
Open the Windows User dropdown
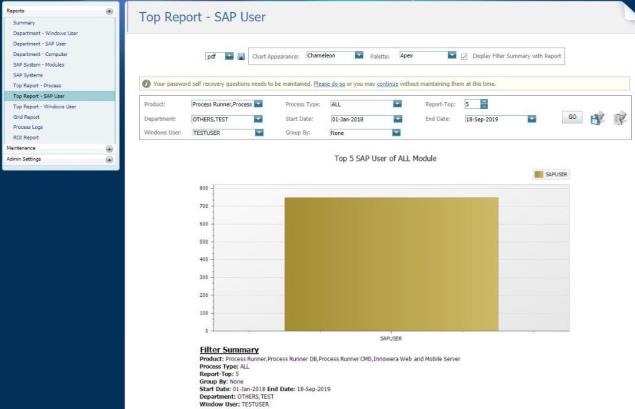(x=259, y=133)
